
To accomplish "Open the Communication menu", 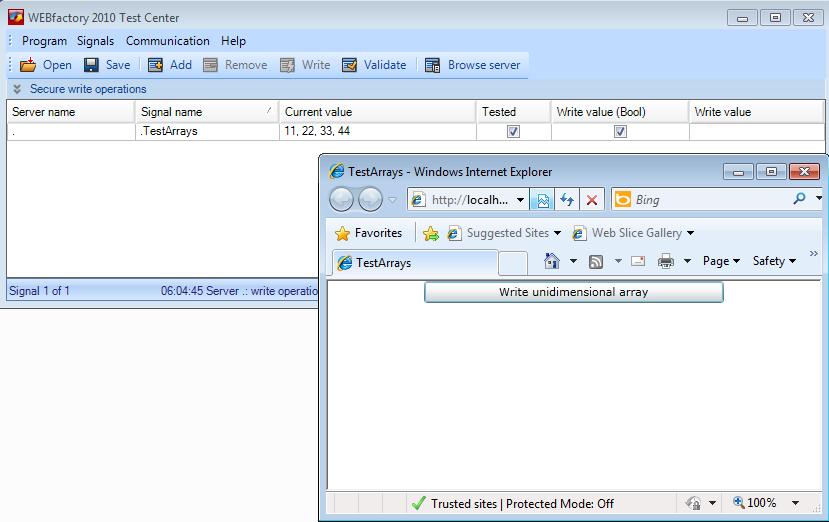I will (167, 41).
